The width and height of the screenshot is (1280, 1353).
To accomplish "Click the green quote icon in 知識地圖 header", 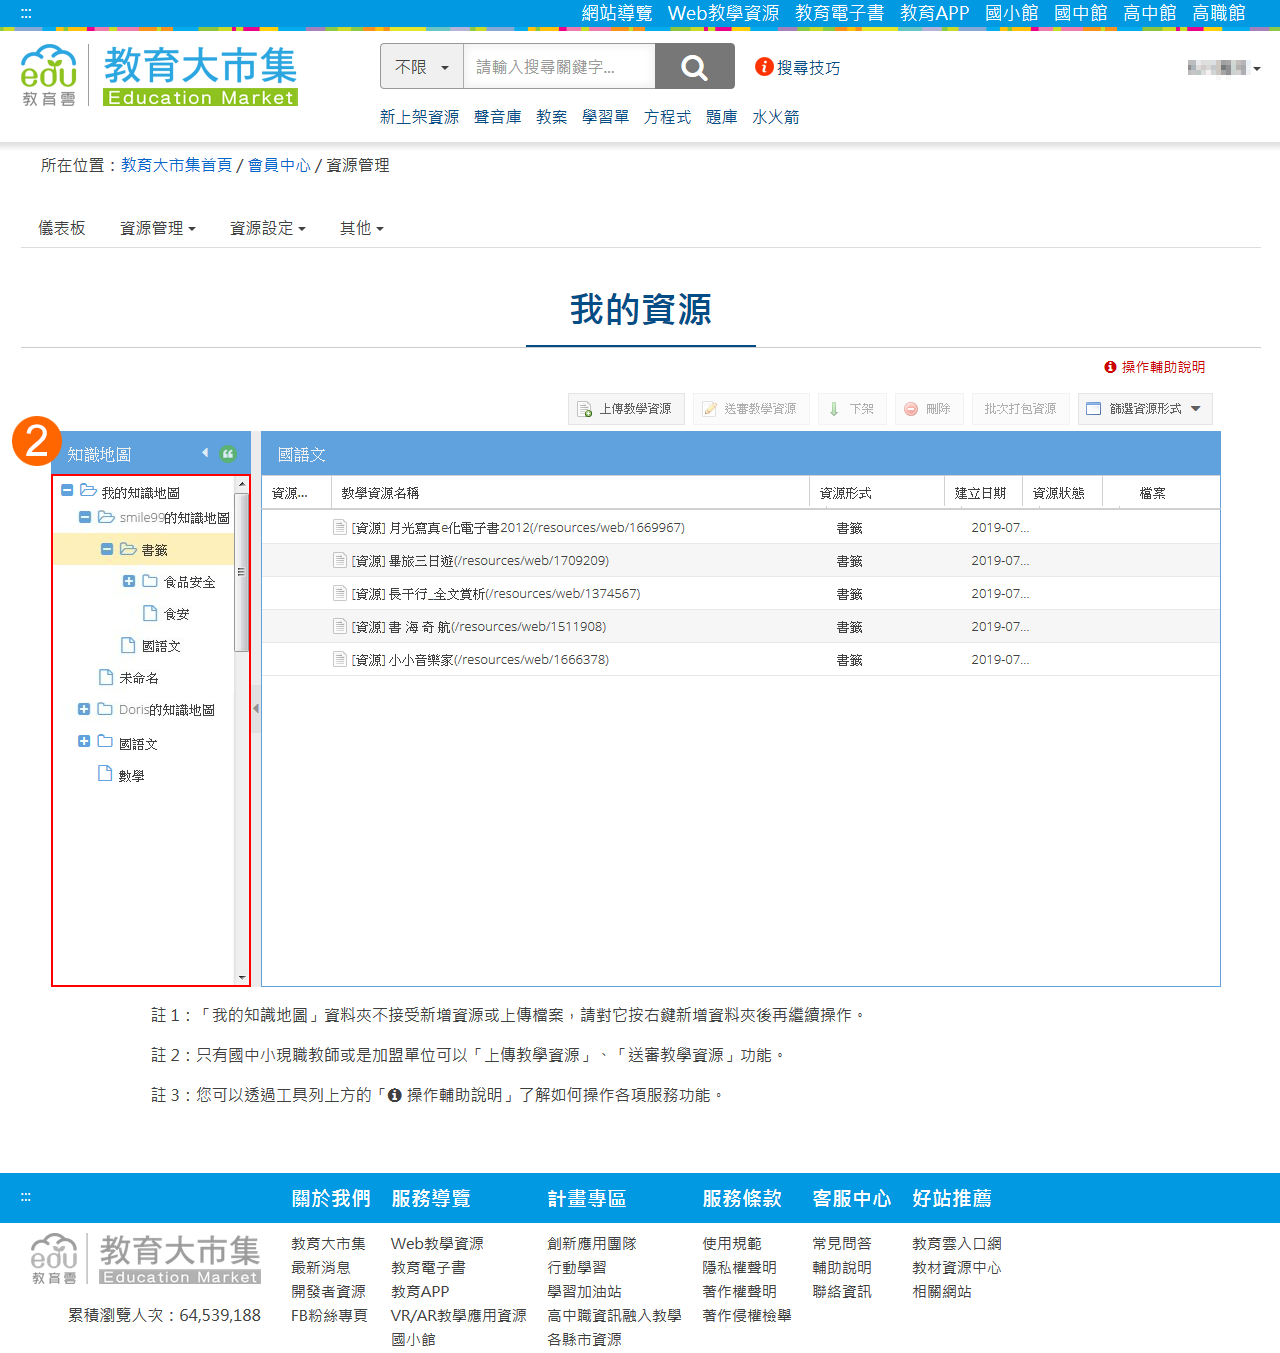I will [228, 454].
